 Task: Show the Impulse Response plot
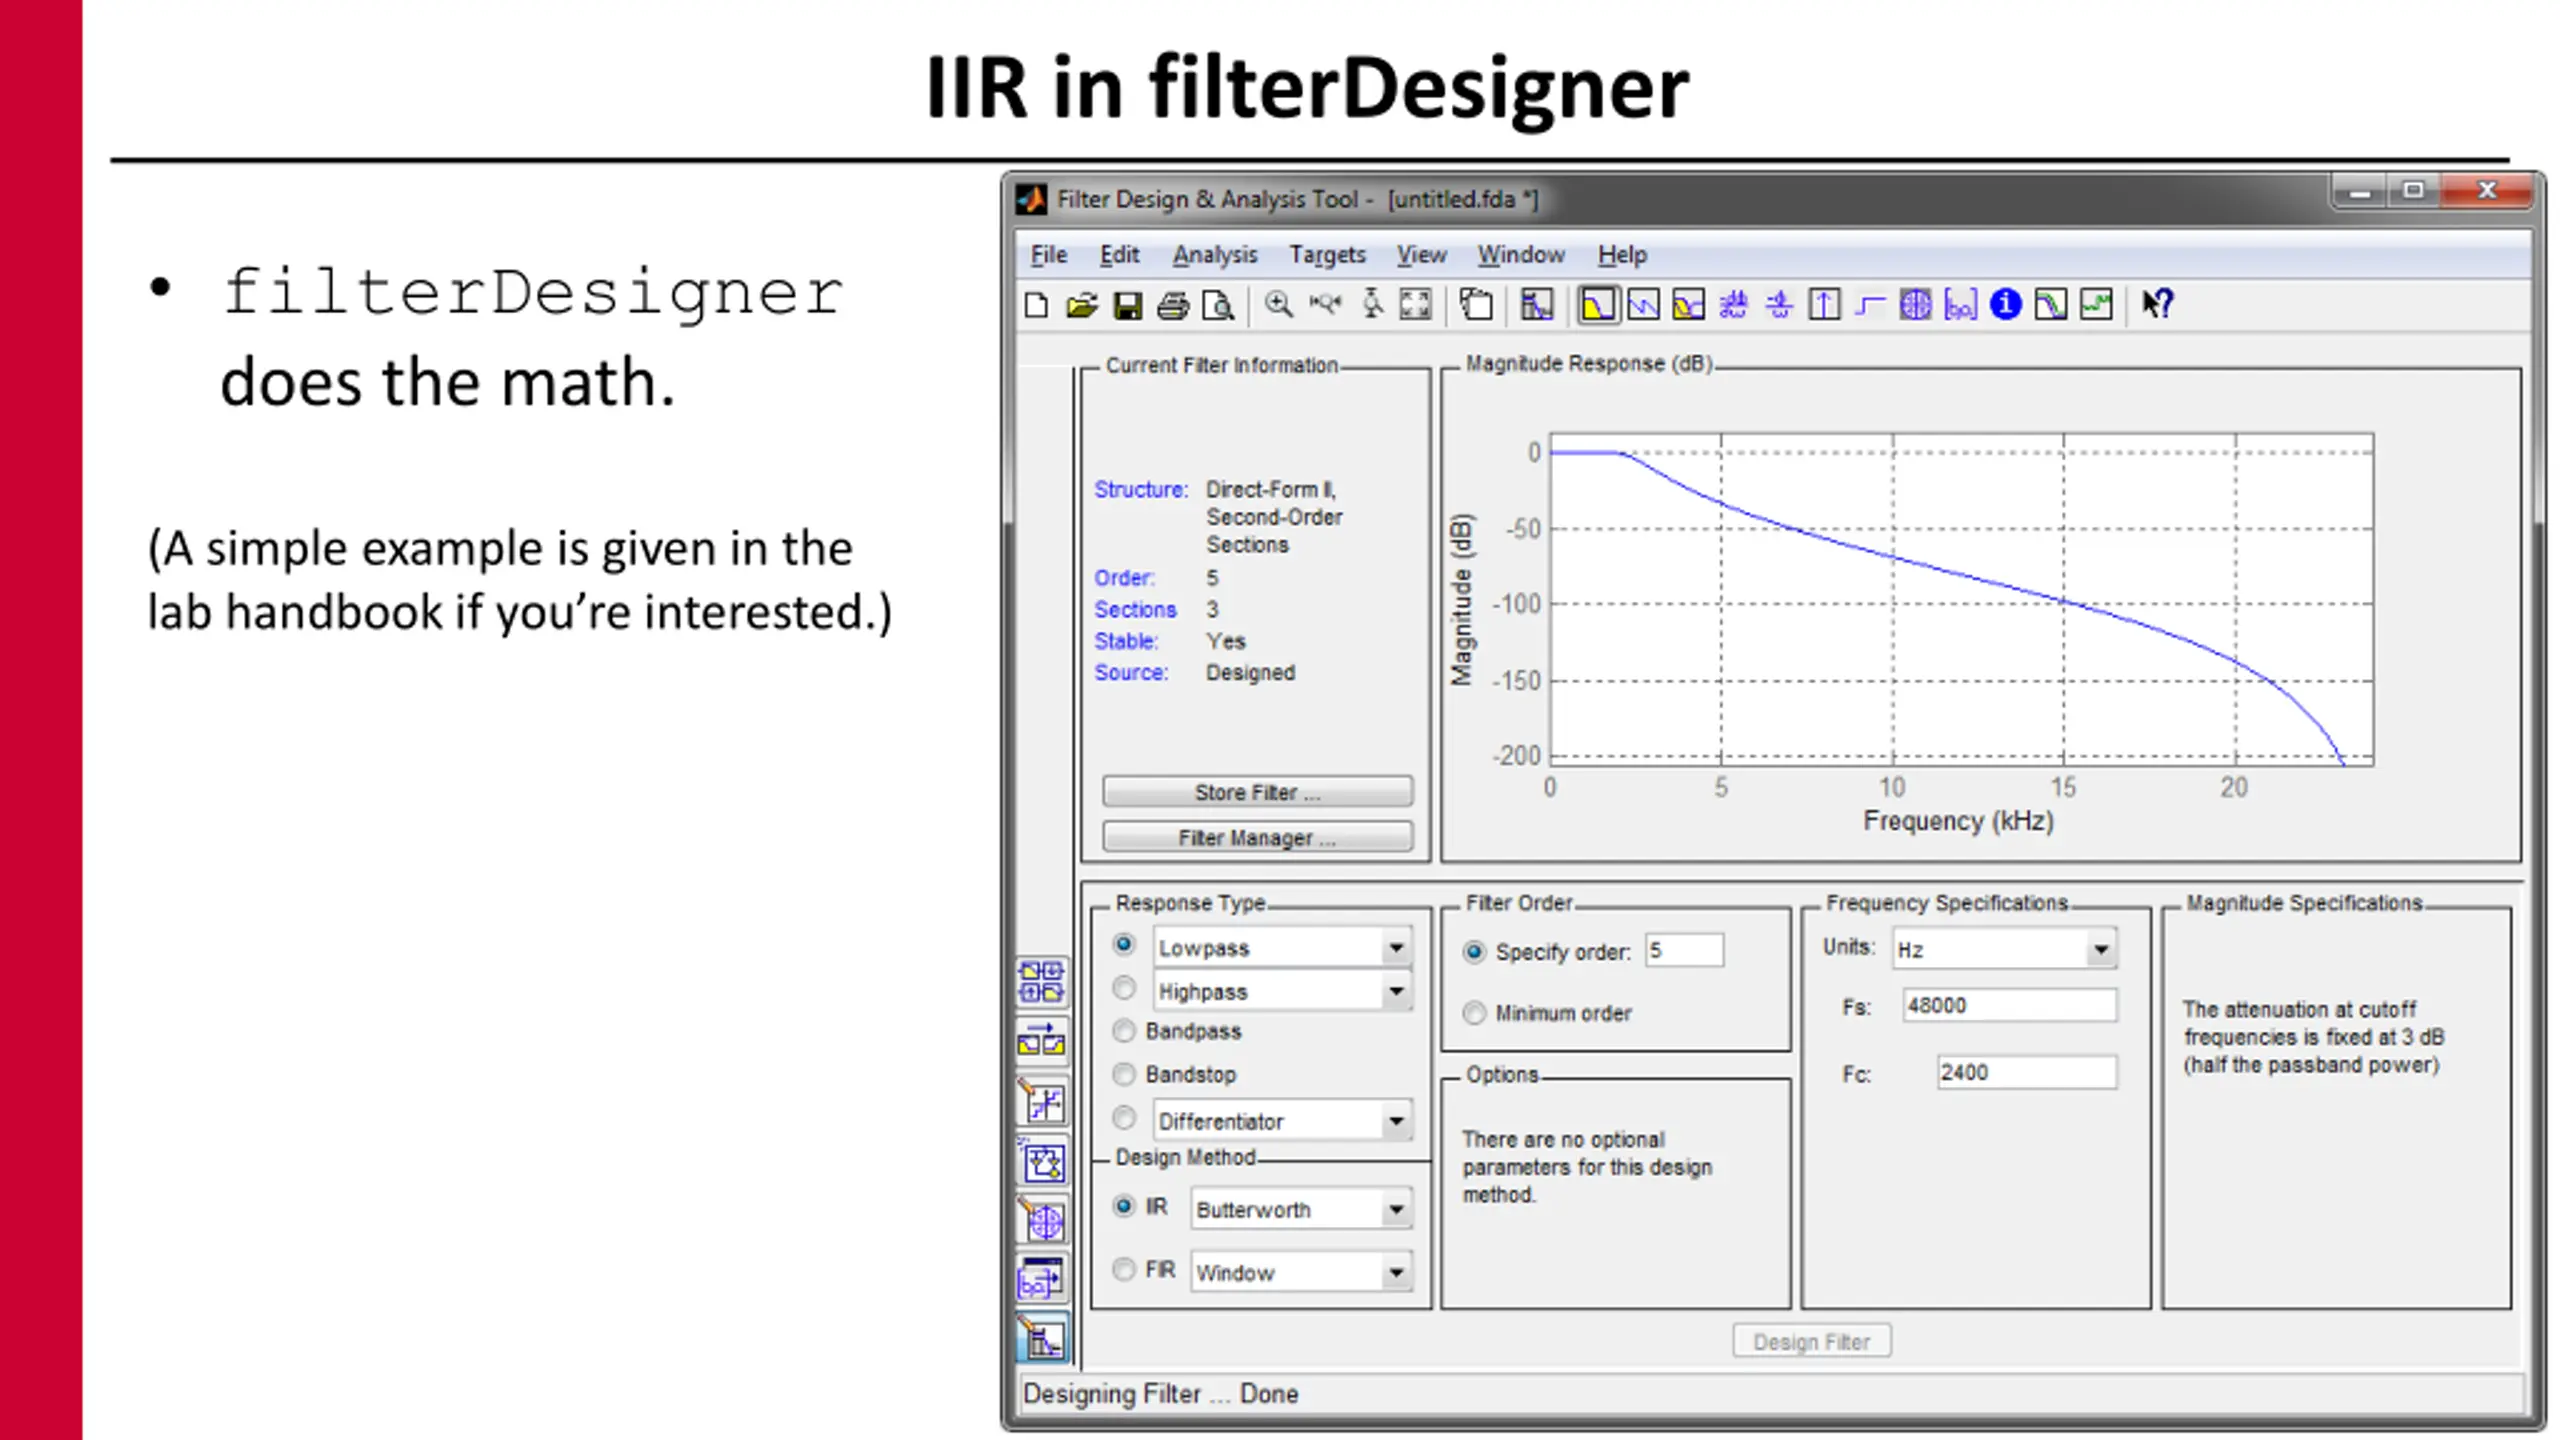(1824, 304)
